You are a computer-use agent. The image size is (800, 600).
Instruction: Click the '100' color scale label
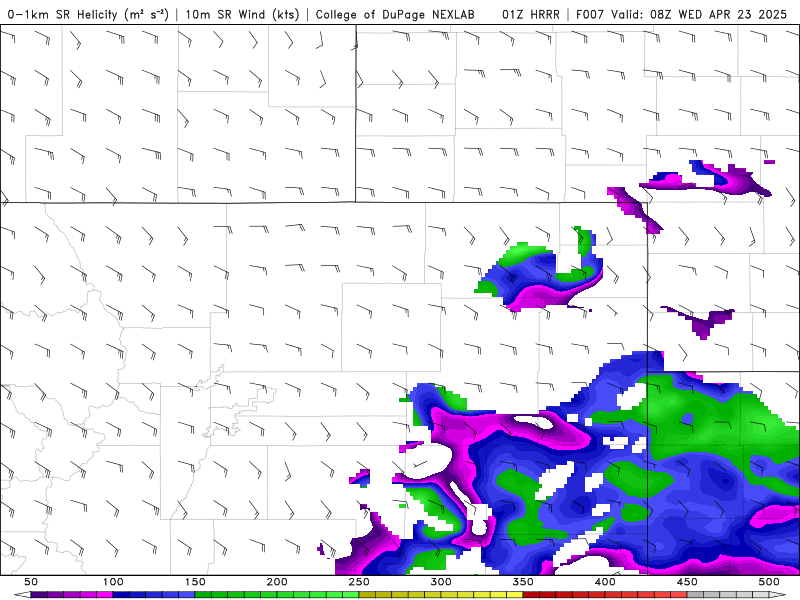(x=113, y=582)
